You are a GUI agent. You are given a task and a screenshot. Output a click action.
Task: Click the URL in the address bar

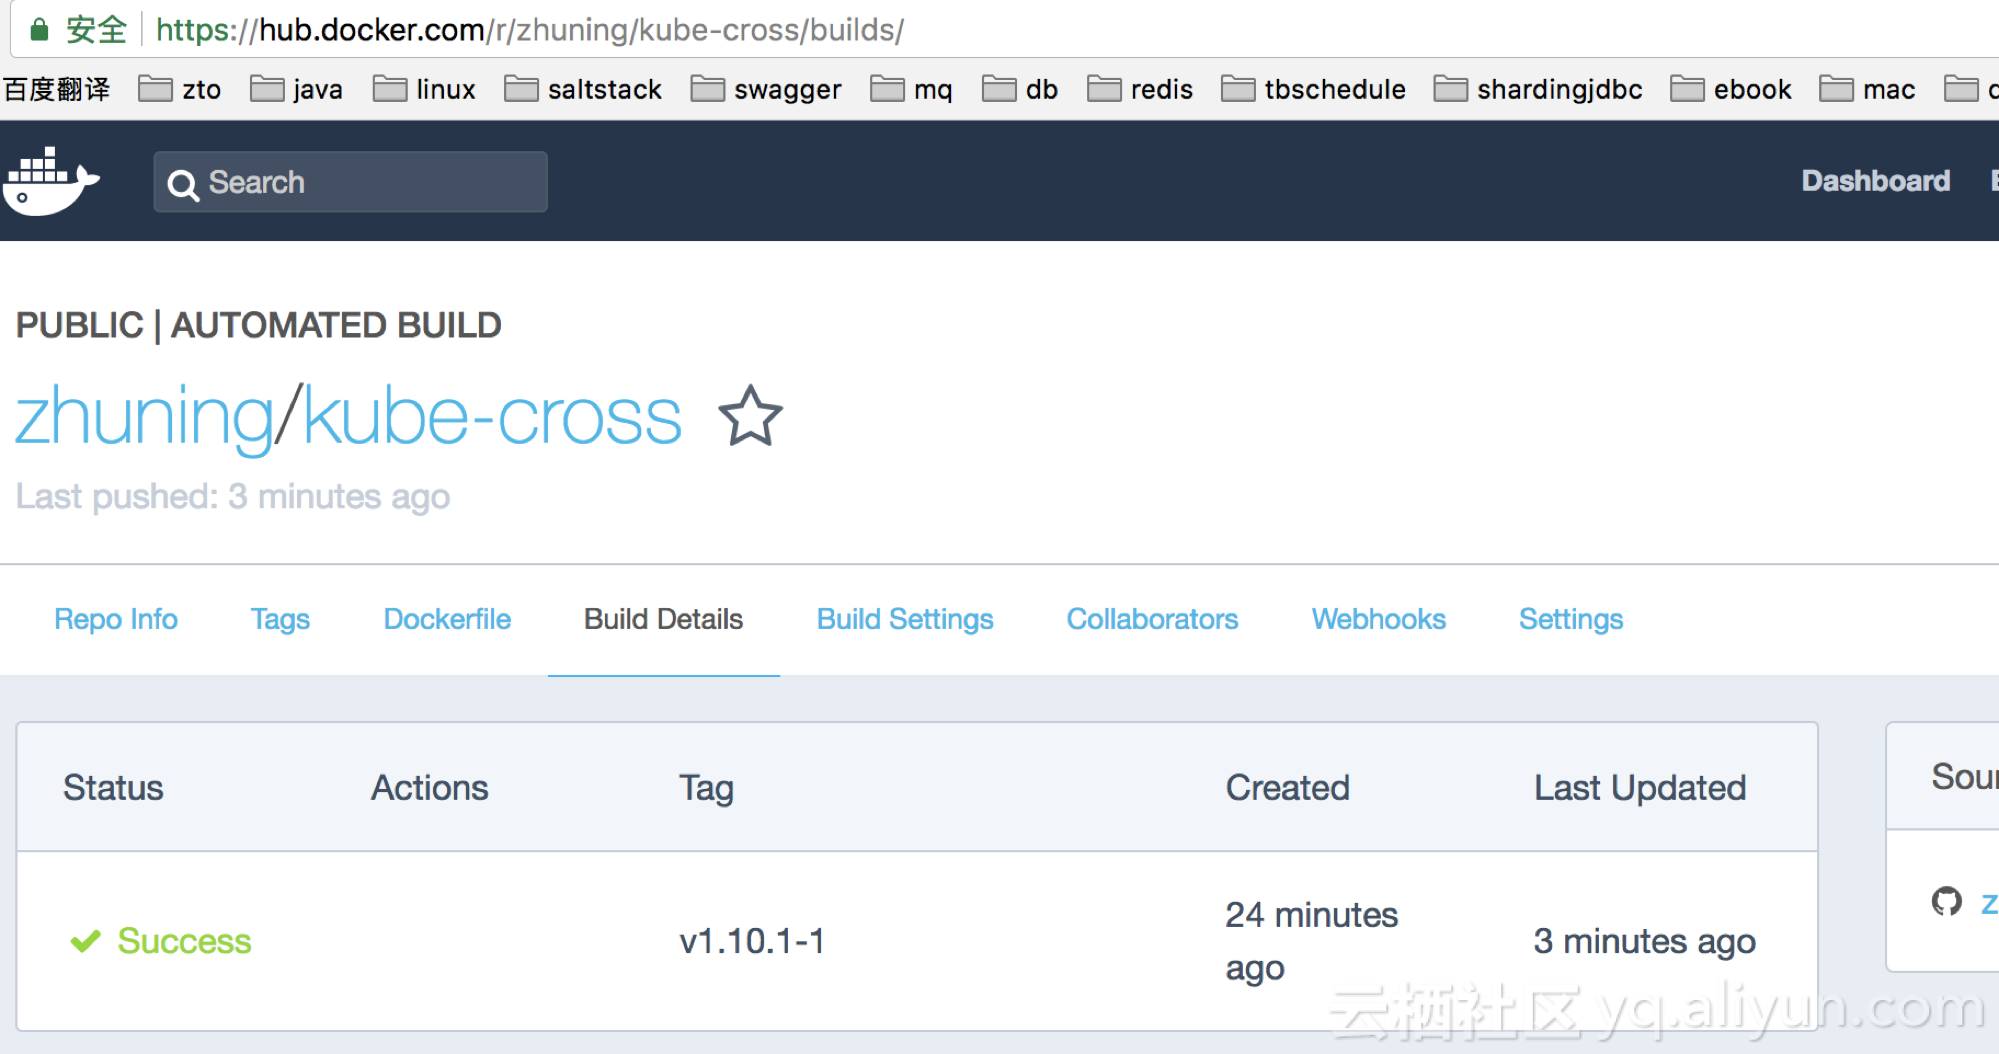530,30
